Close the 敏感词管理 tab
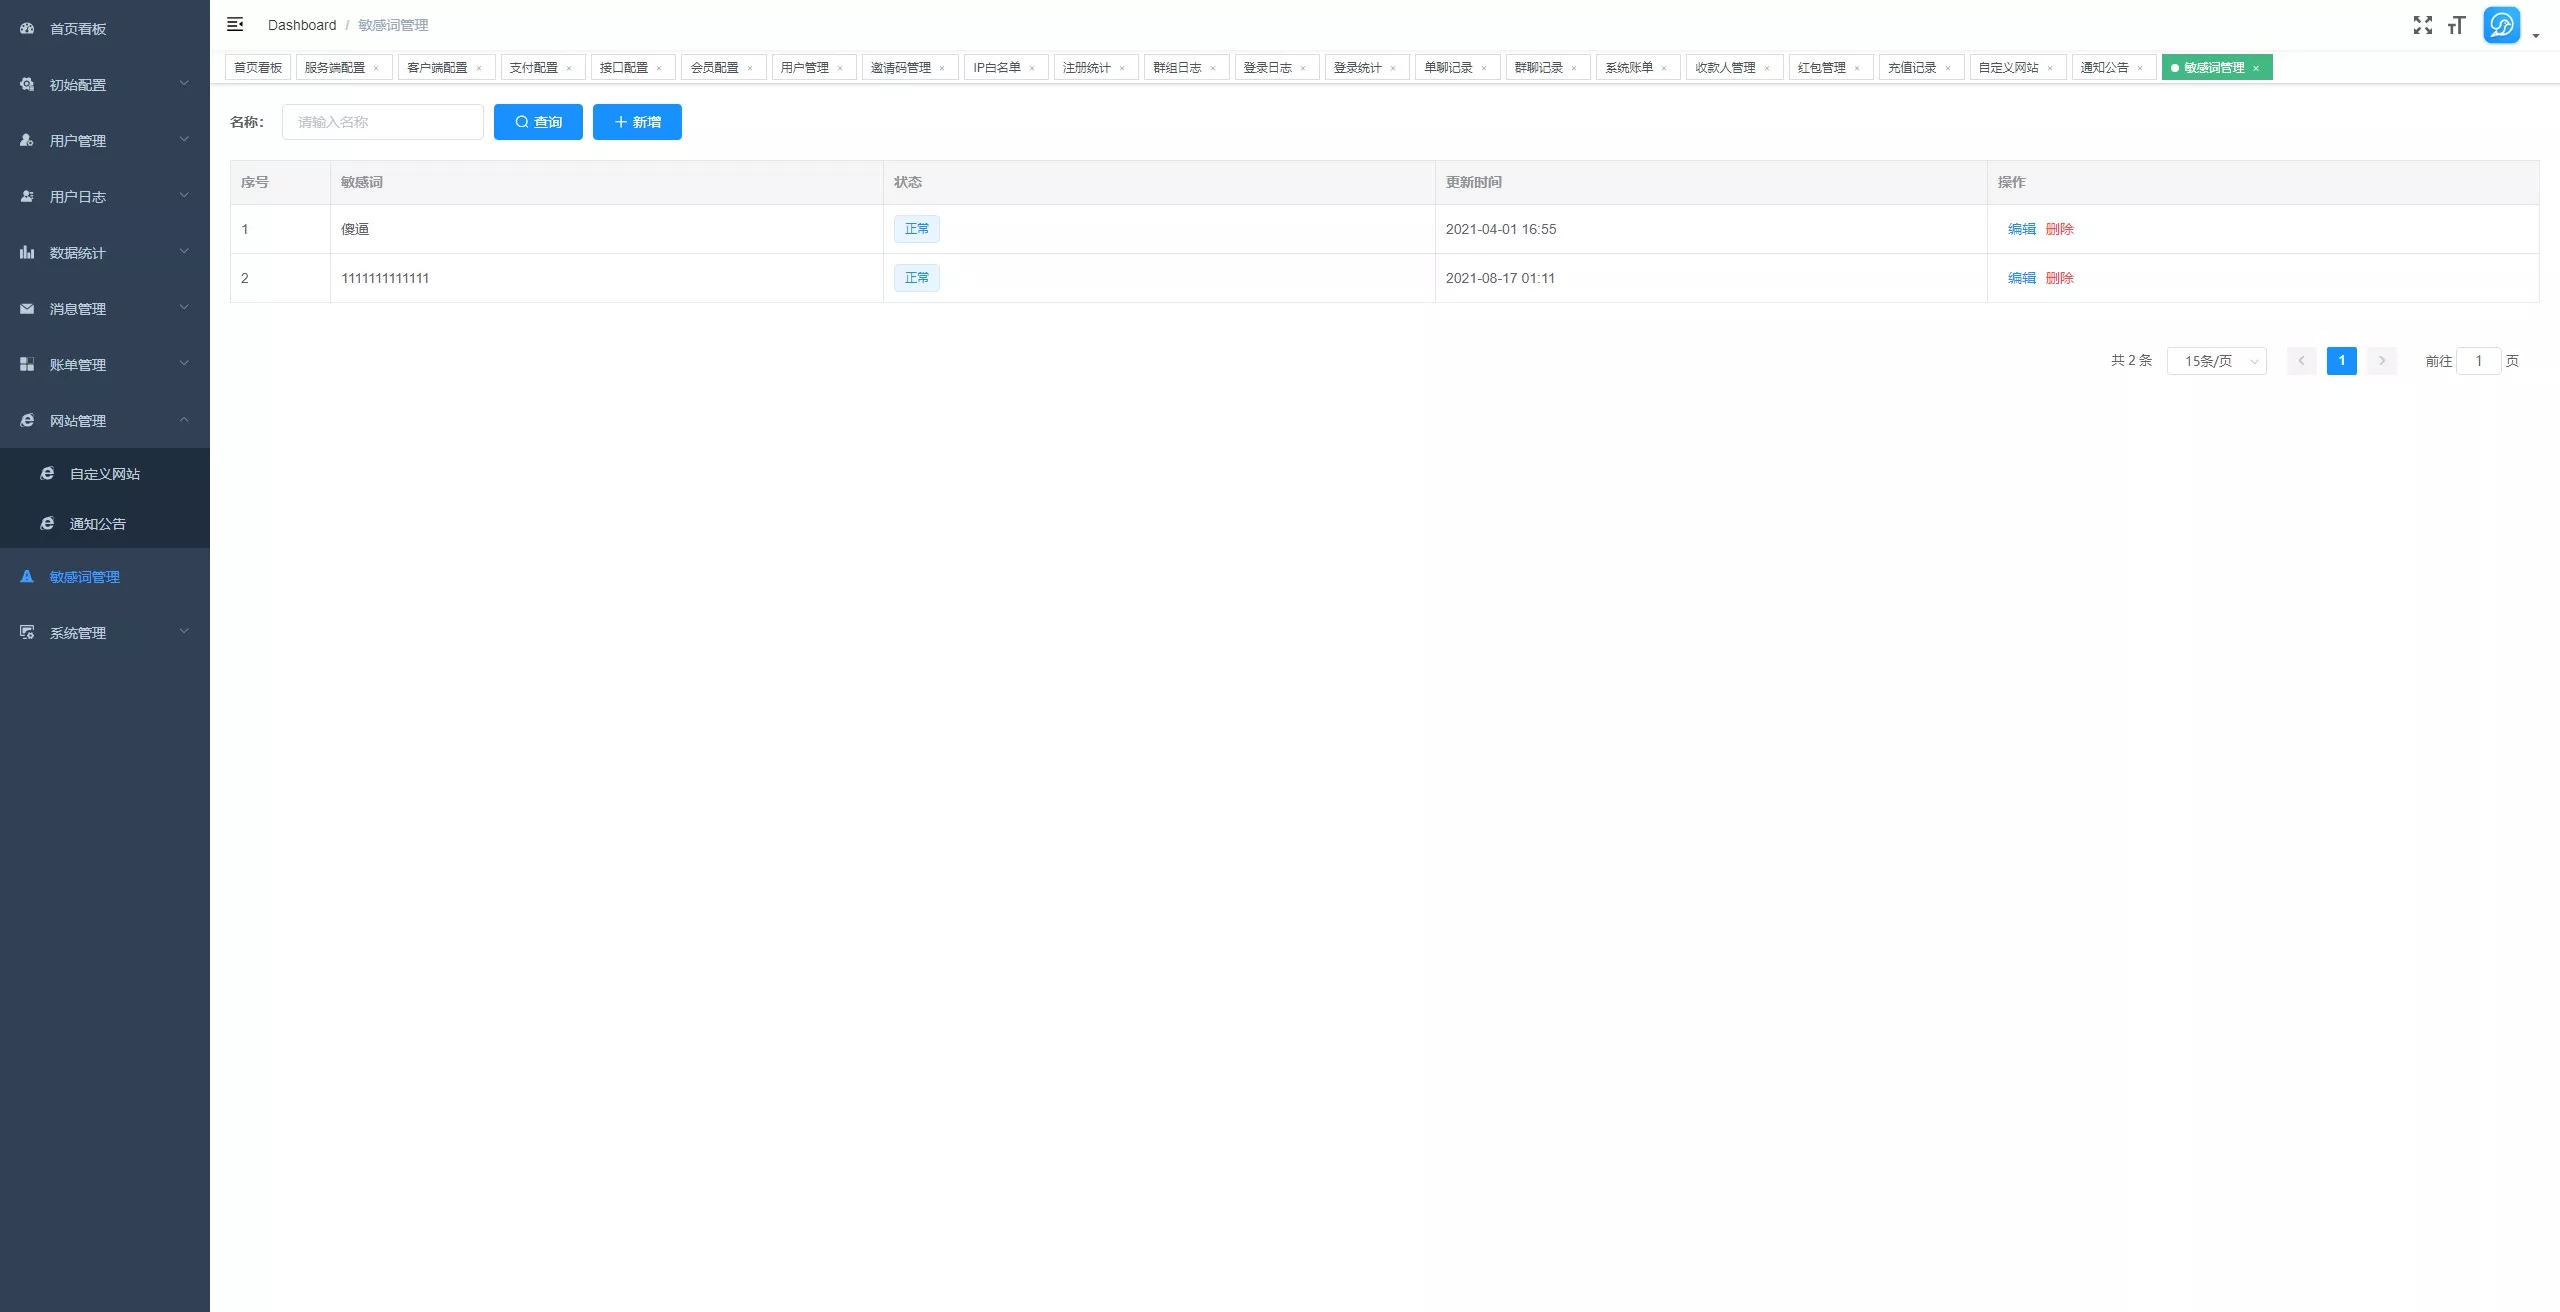This screenshot has height=1312, width=2560. tap(2256, 68)
